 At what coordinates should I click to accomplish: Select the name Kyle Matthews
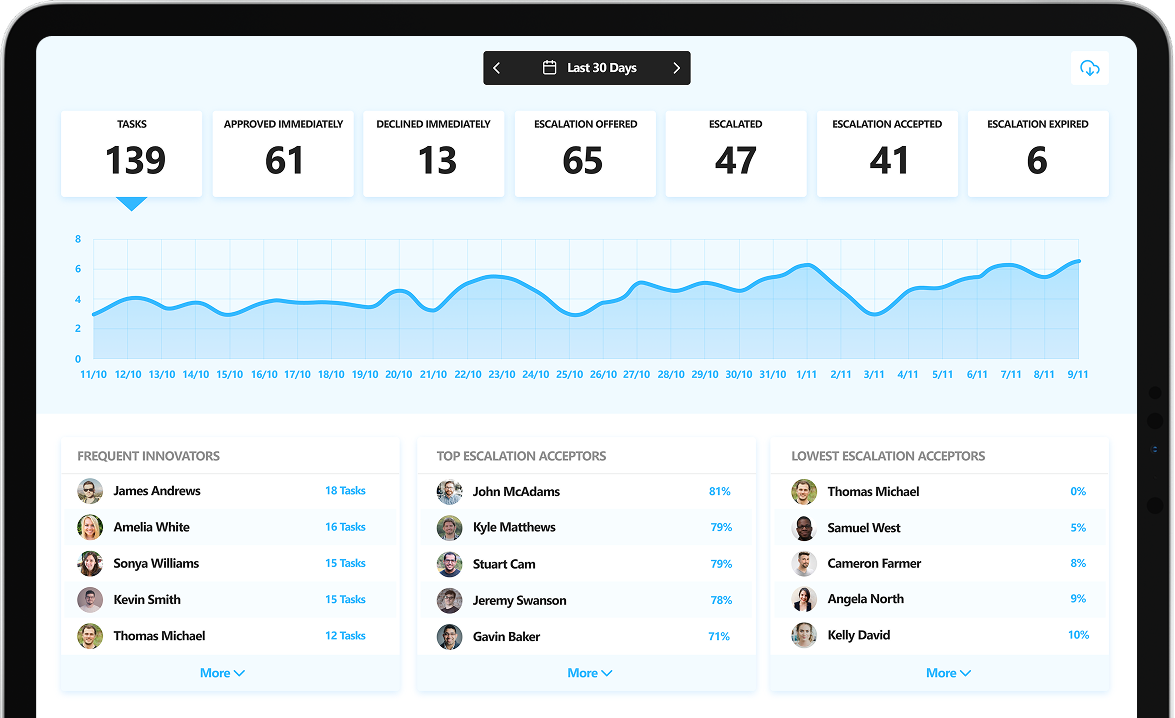514,528
